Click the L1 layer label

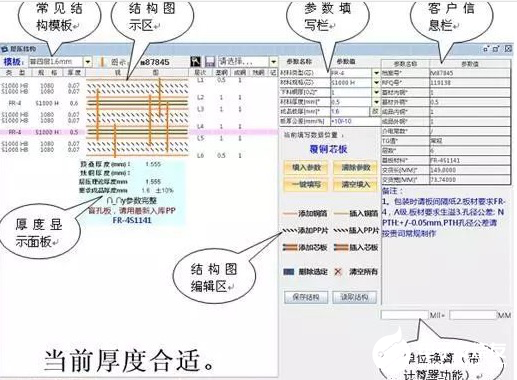(200, 80)
